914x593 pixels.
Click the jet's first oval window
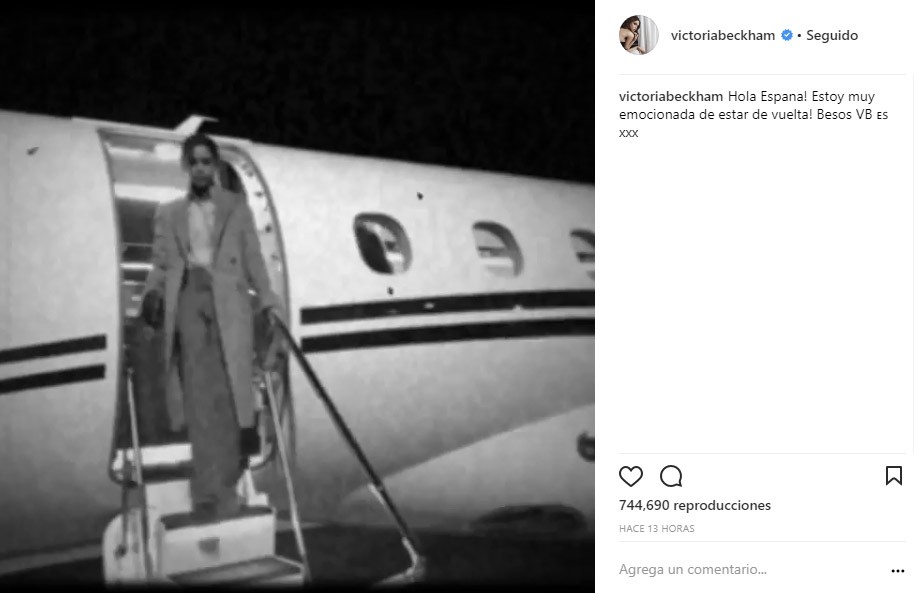pyautogui.click(x=382, y=244)
